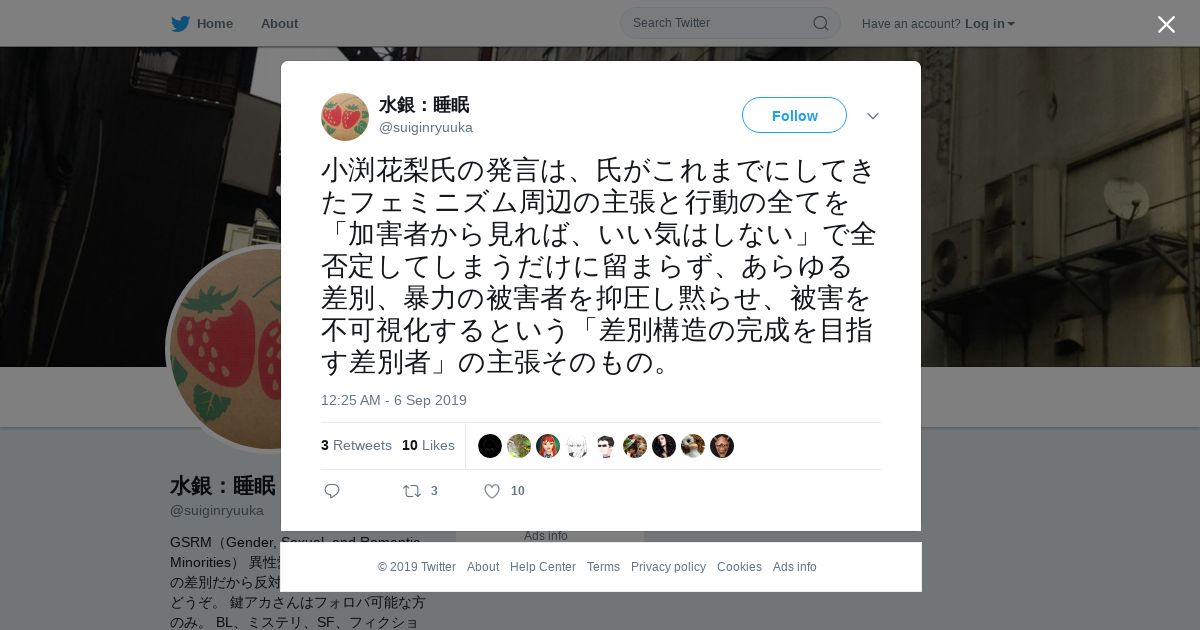
Task: Click the Twitter bird Home icon
Action: coord(180,24)
